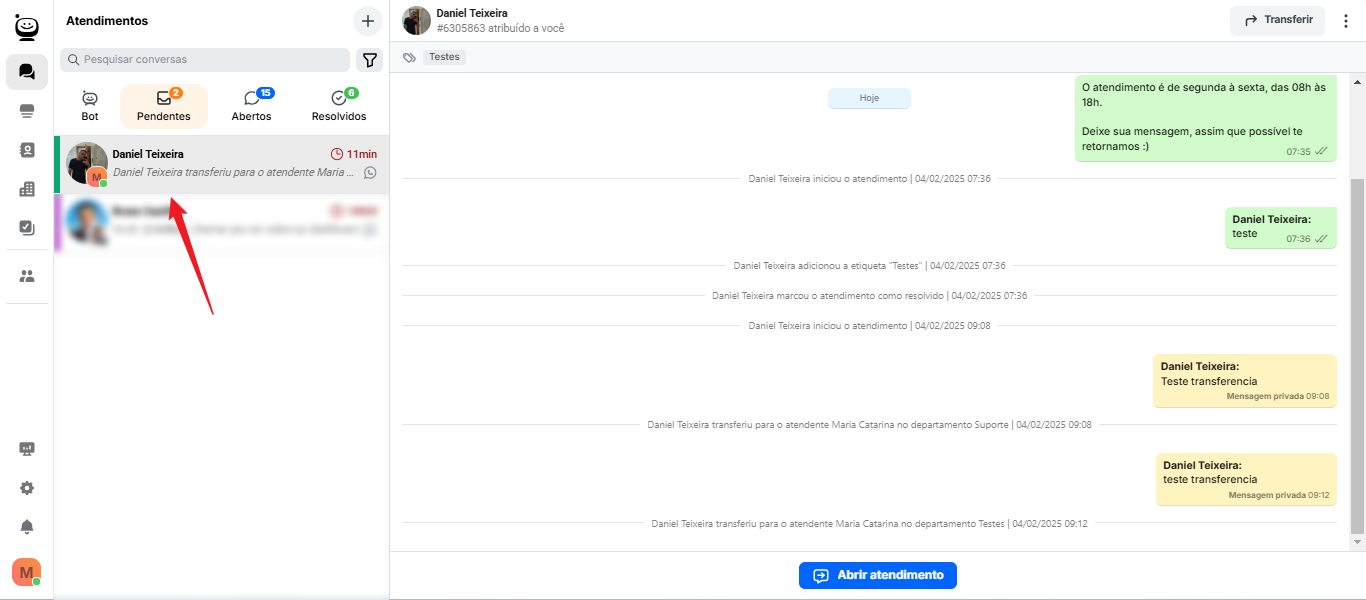This screenshot has height=600, width=1366.
Task: Click the Pesquisar conversas search field
Action: [205, 60]
